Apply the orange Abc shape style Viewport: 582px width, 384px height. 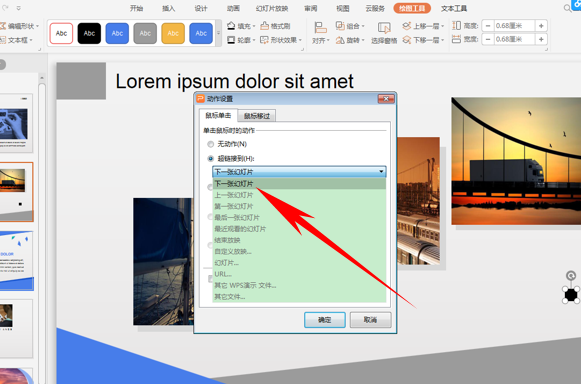[173, 33]
